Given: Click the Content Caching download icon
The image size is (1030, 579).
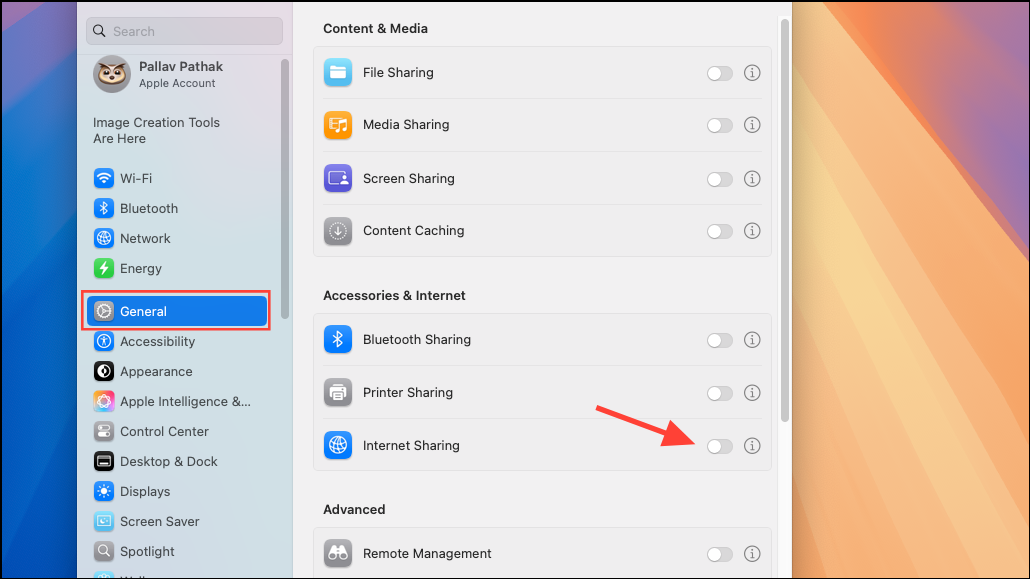Looking at the screenshot, I should point(338,231).
